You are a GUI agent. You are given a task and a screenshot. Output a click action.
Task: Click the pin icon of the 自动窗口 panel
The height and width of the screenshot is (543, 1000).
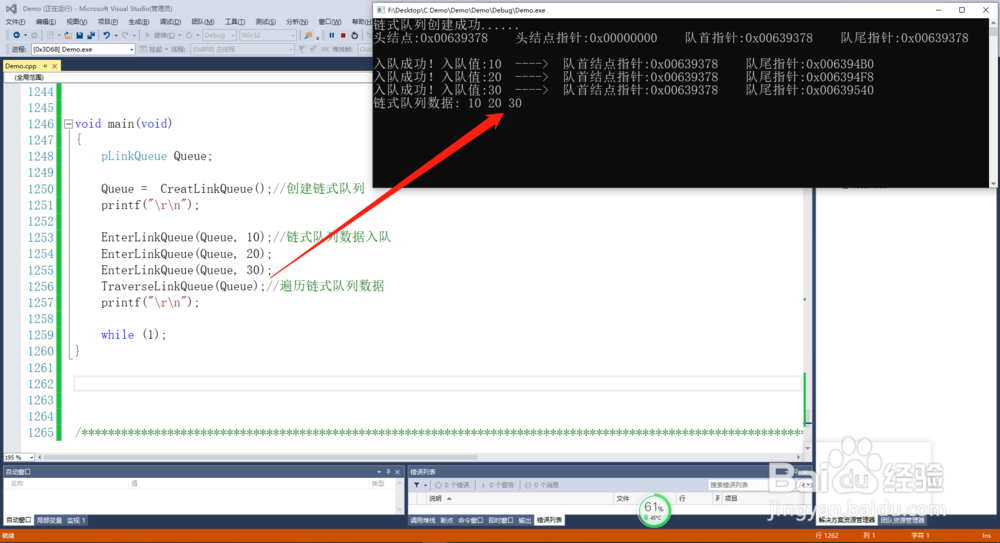pyautogui.click(x=388, y=472)
